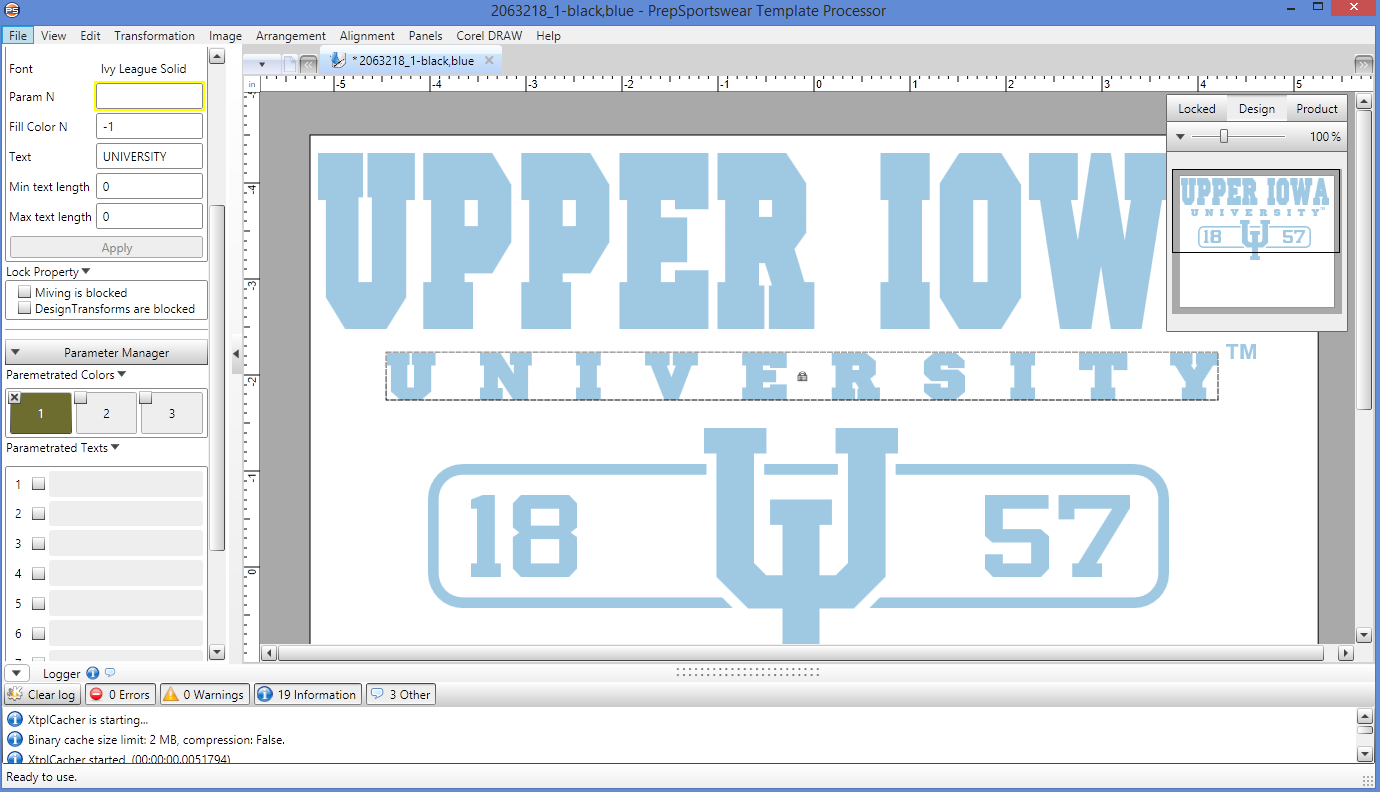Click the lock icon in the UNIVERSITY text

point(802,376)
